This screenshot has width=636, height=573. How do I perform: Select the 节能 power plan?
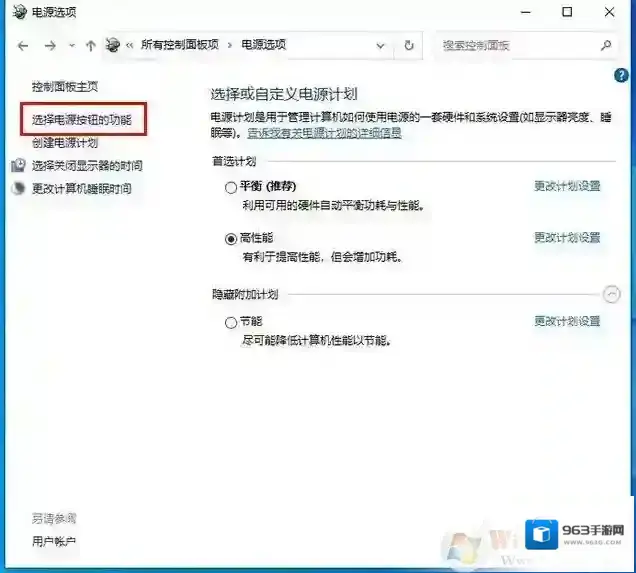point(231,322)
